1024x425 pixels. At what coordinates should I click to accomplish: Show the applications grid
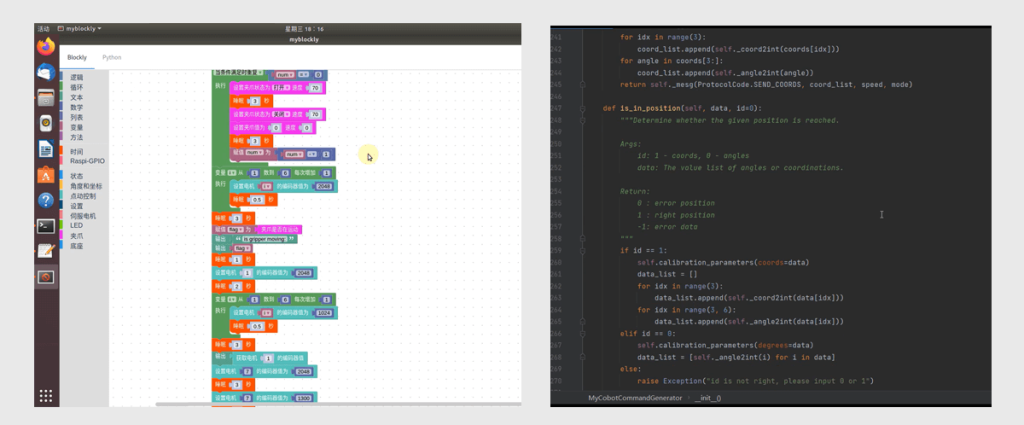coord(45,394)
